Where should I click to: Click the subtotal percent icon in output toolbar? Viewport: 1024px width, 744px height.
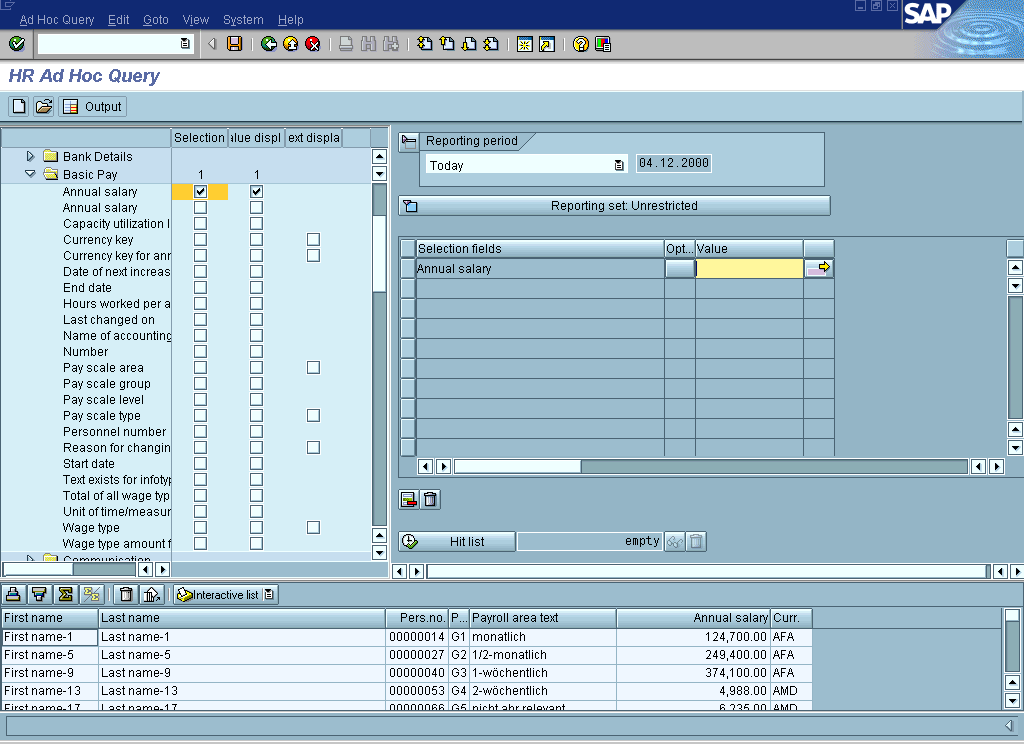pos(91,594)
